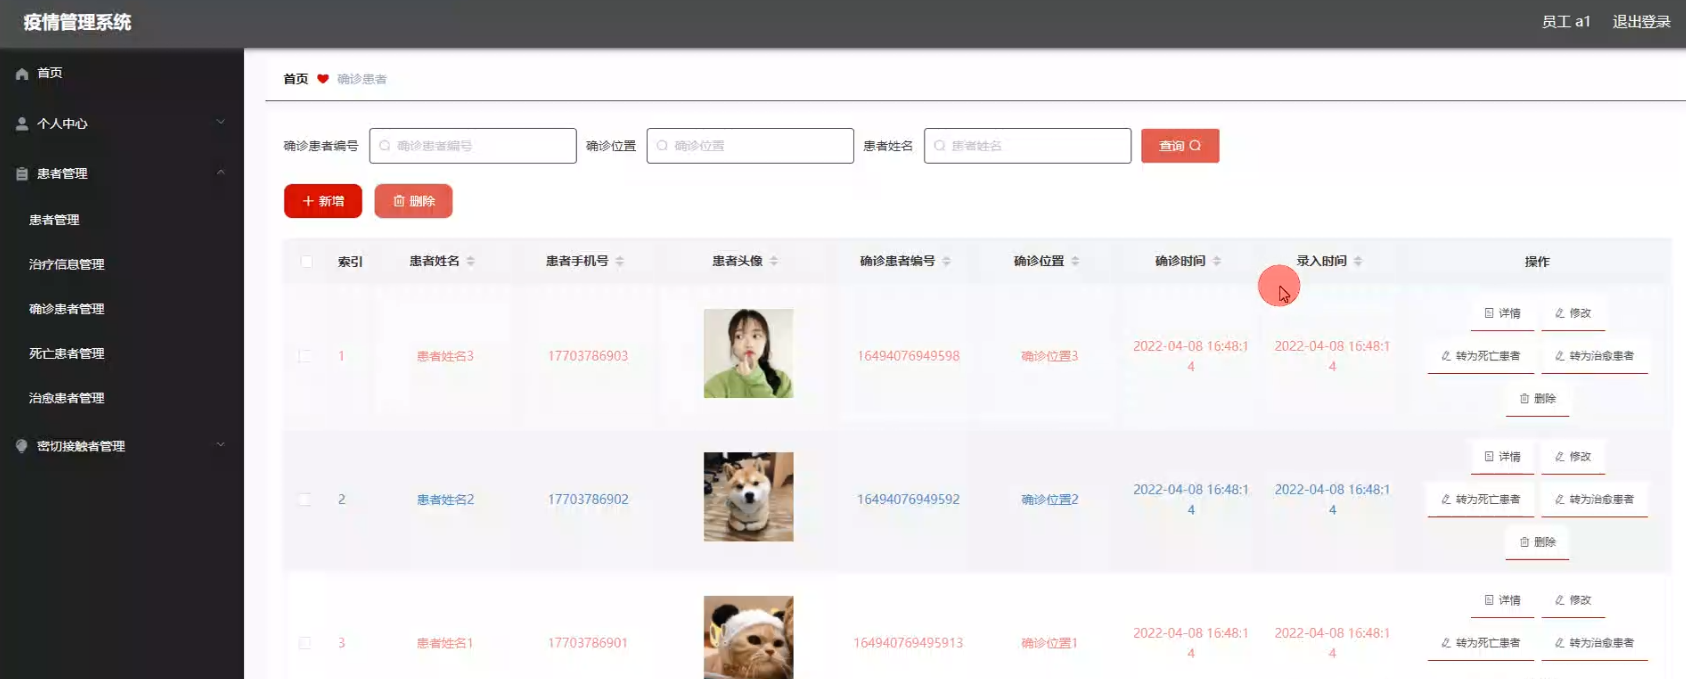Screen dimensions: 1686x679
Task: Click row 删除 for 患者姓名3
Action: click(x=1538, y=399)
